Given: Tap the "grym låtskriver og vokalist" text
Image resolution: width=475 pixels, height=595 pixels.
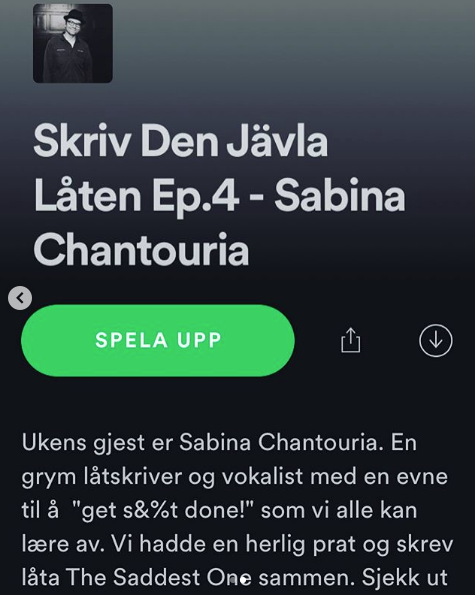Looking at the screenshot, I should pos(162,477).
